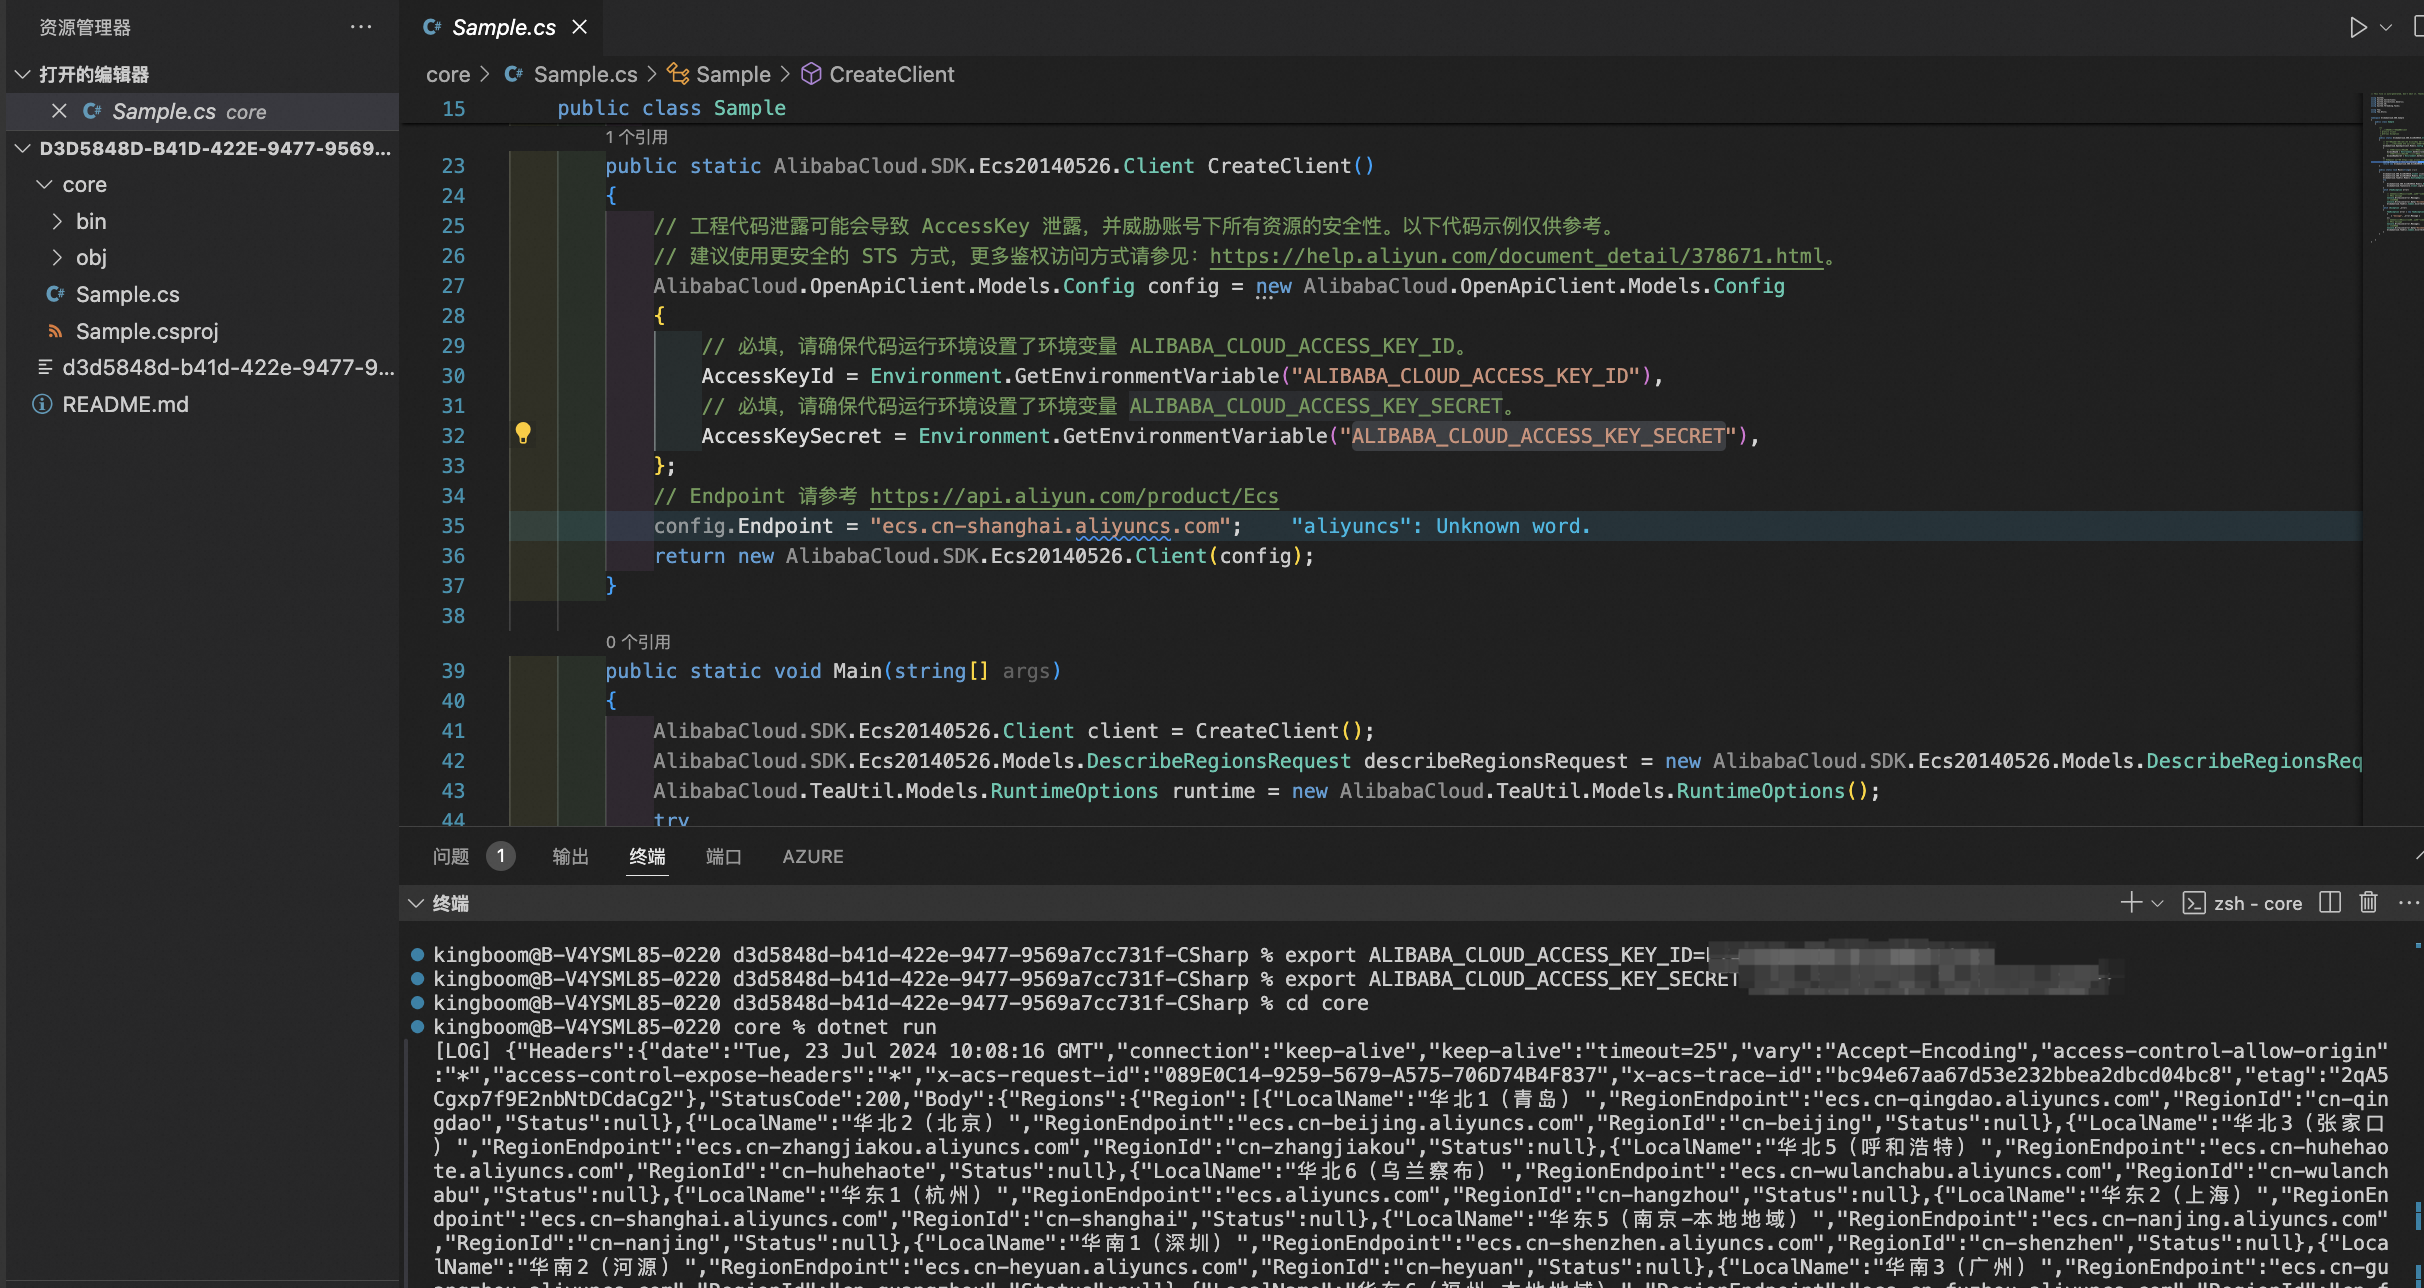2424x1288 pixels.
Task: Close the Sample.cs editor tab
Action: [x=579, y=27]
